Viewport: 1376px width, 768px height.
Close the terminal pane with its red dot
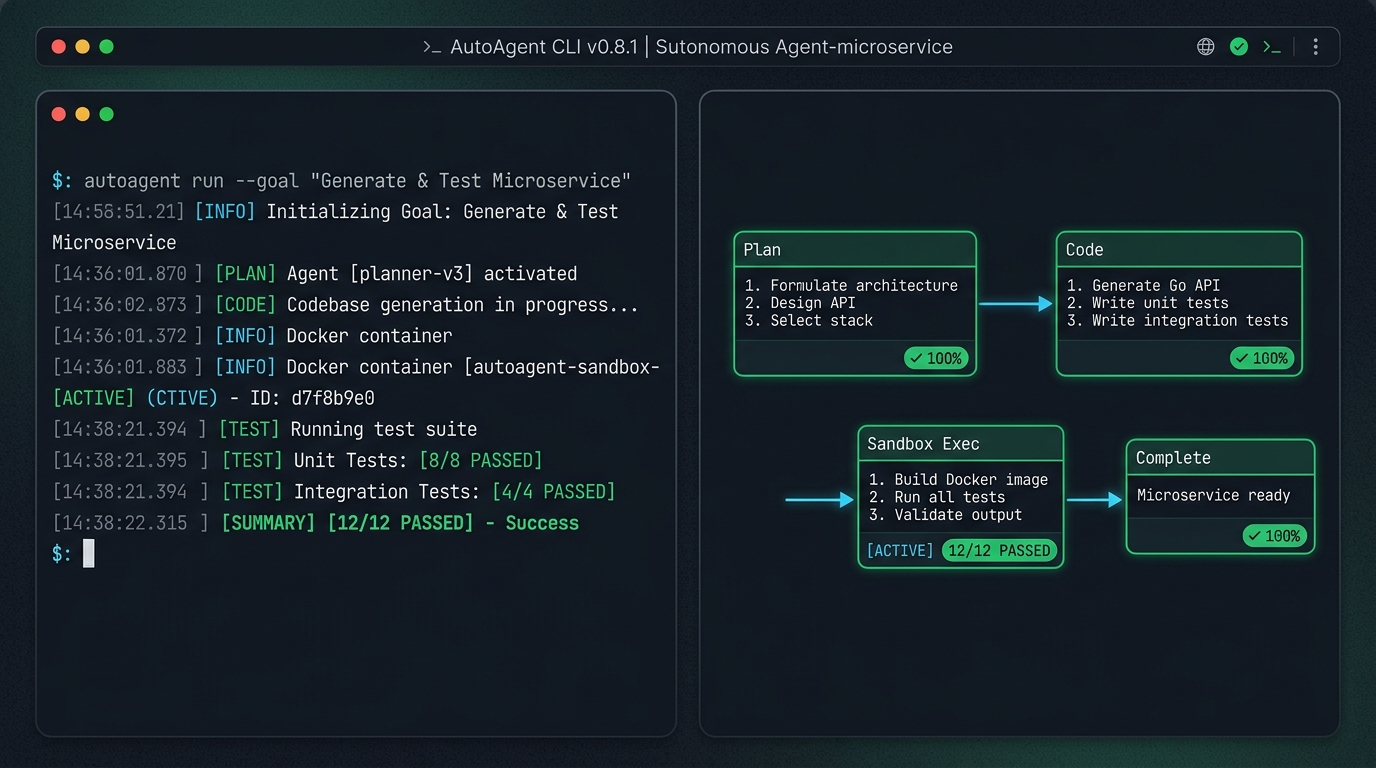click(58, 114)
